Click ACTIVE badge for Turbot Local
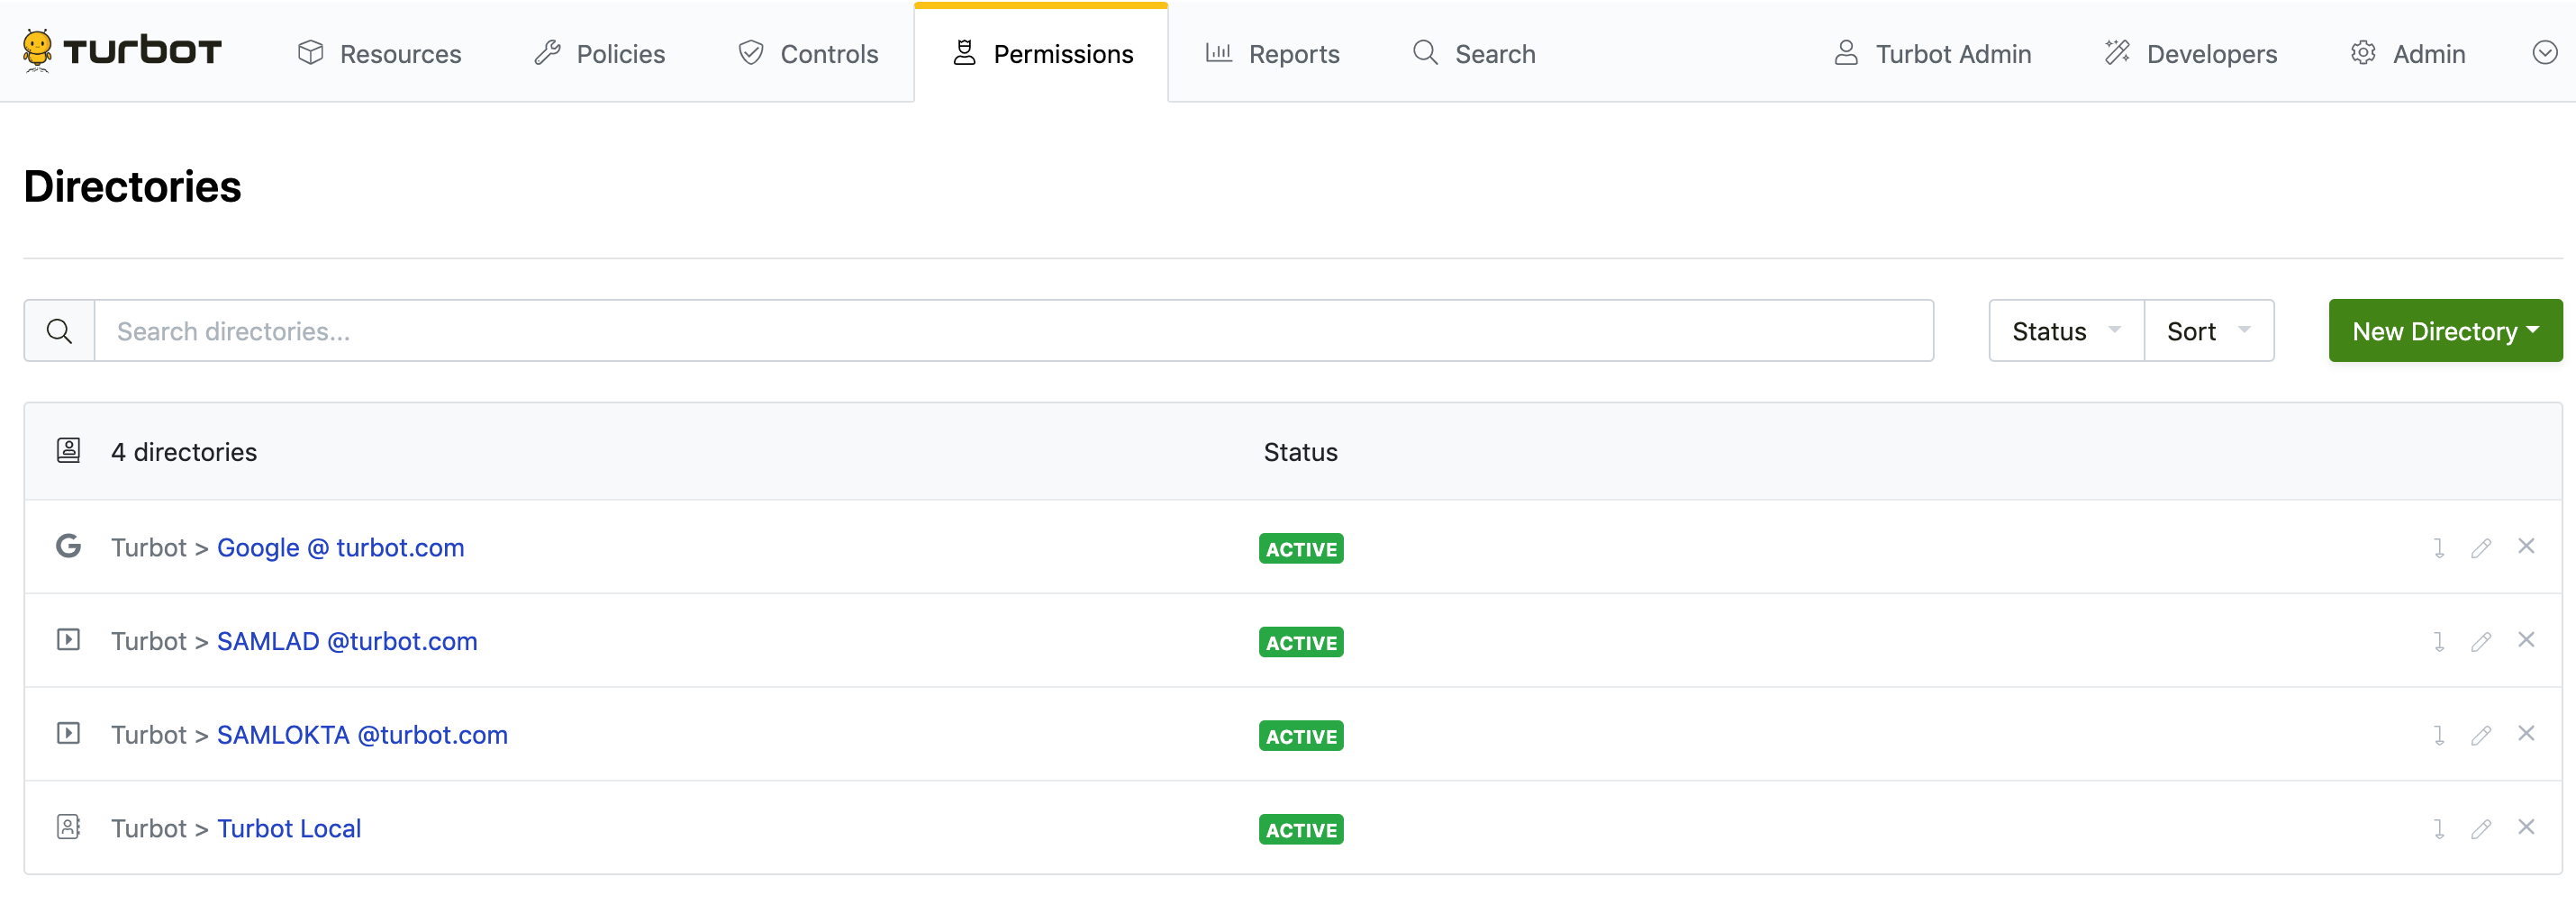 (x=1301, y=830)
